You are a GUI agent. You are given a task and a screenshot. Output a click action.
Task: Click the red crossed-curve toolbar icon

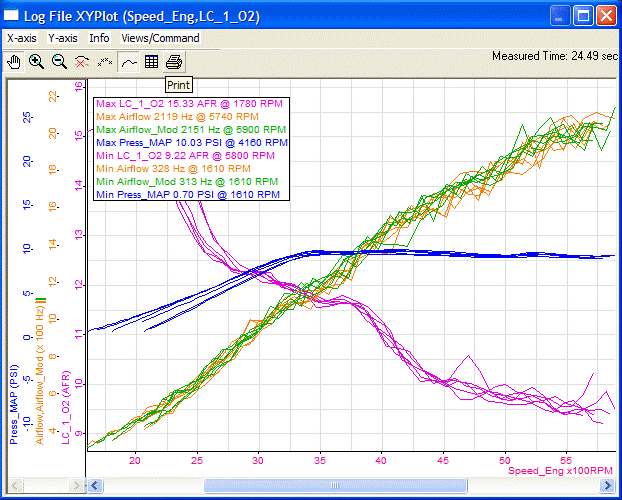click(x=83, y=62)
